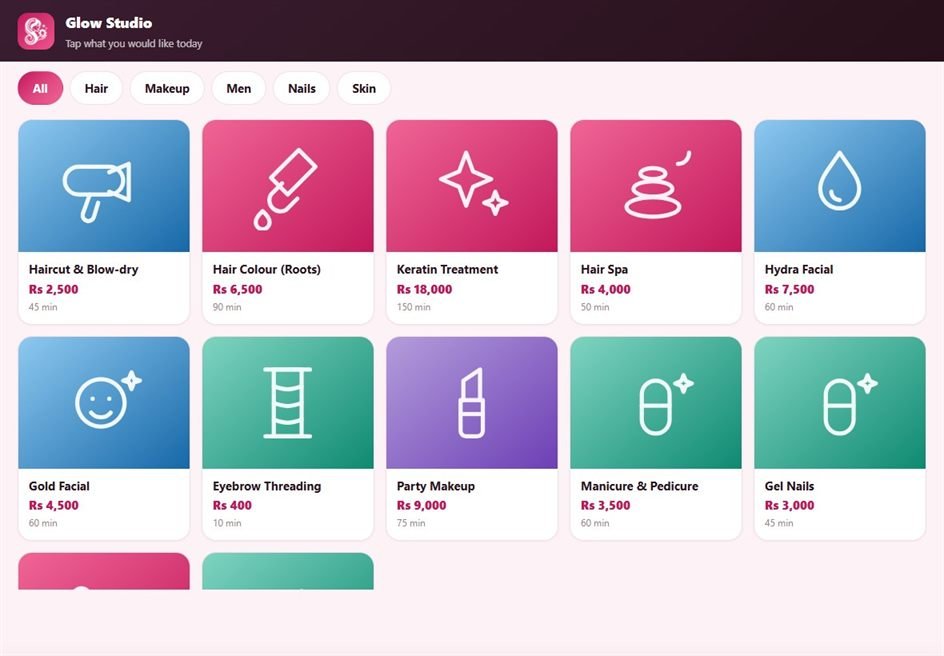The image size is (944, 656).
Task: Tap the sparkle stars Keratin Treatment icon
Action: pos(473,184)
